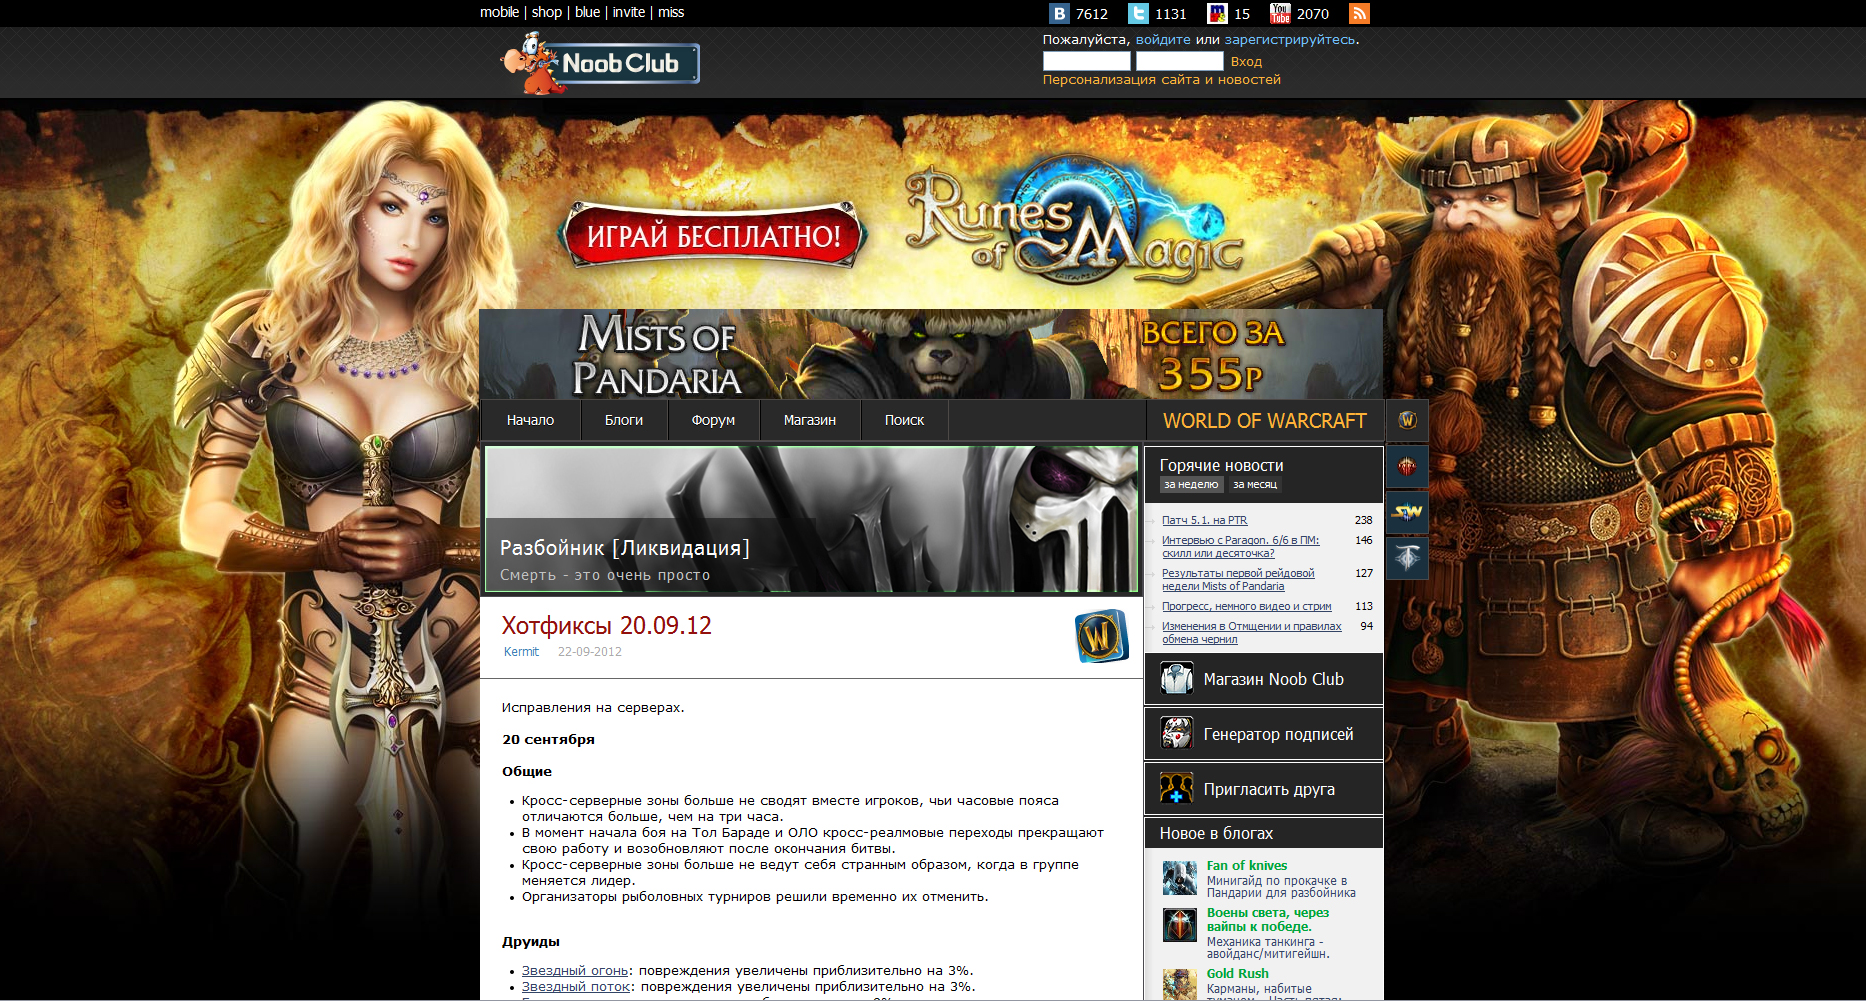Click comment count 238 beside Патч 5.1
This screenshot has width=1866, height=1001.
coord(1364,520)
